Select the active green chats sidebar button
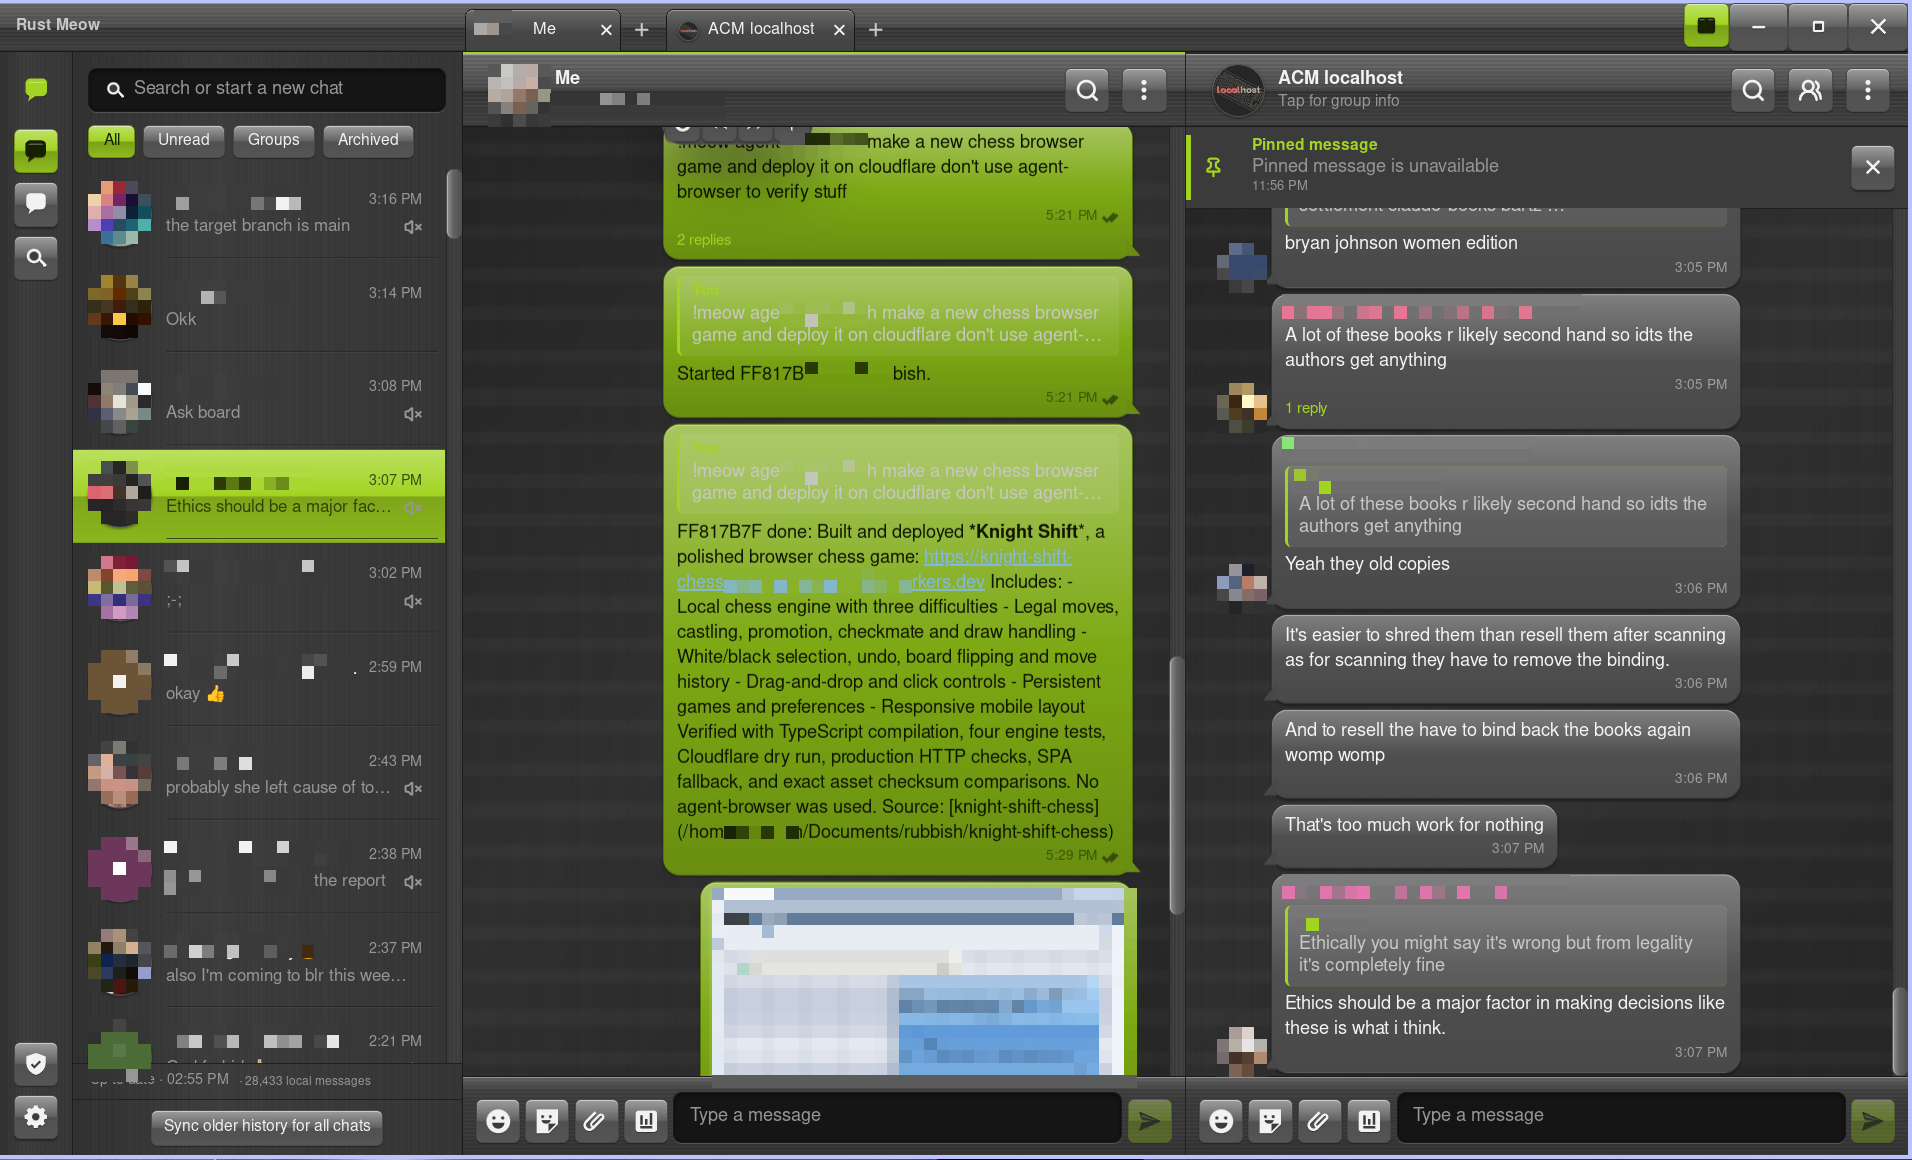Screen dimensions: 1912x1160 pos(36,151)
